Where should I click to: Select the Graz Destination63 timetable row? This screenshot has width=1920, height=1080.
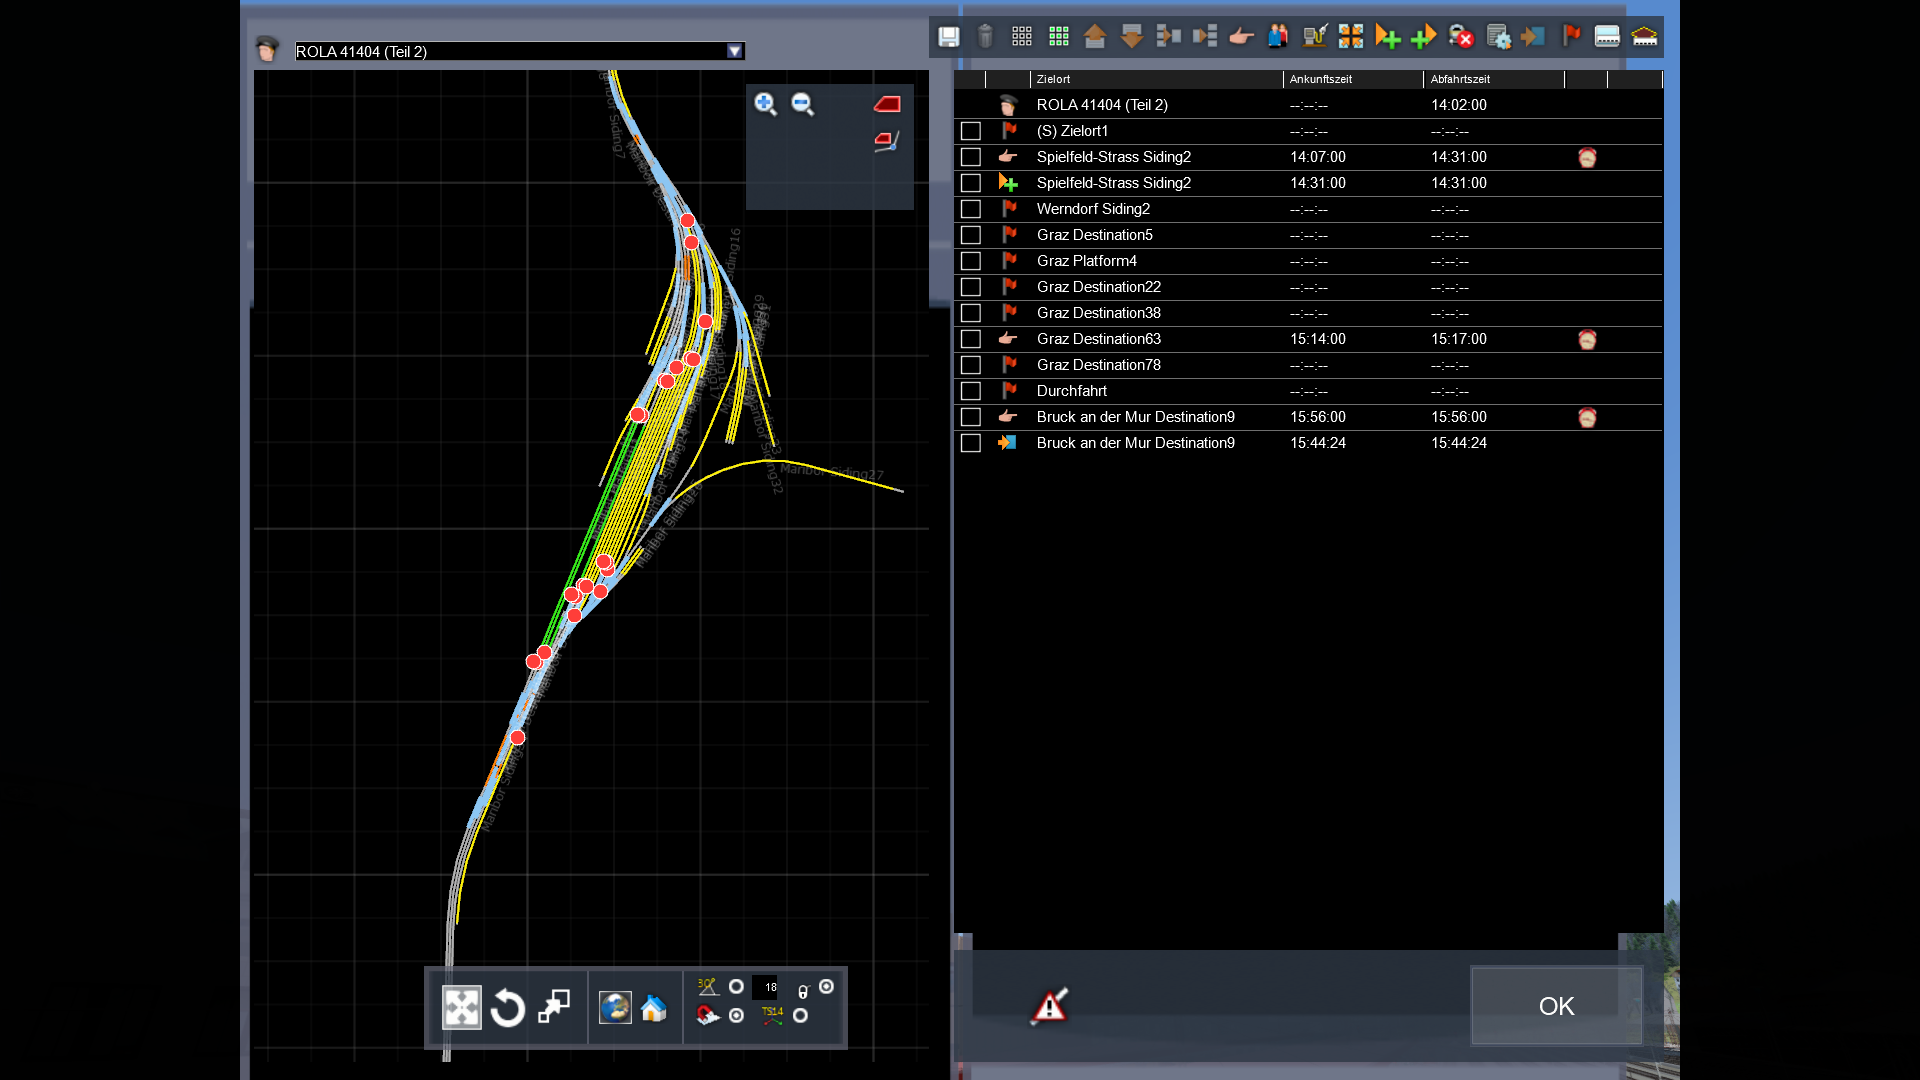[x=1098, y=339]
